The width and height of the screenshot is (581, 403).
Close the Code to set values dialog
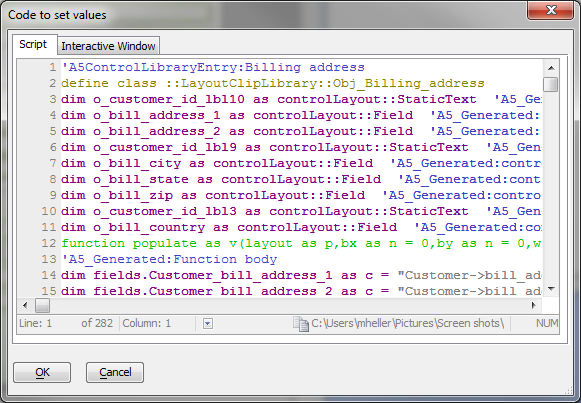[551, 10]
